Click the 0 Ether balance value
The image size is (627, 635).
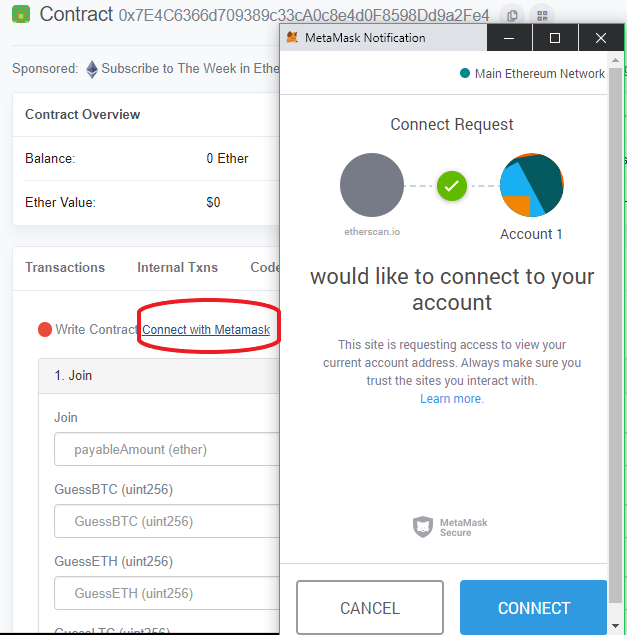point(227,158)
